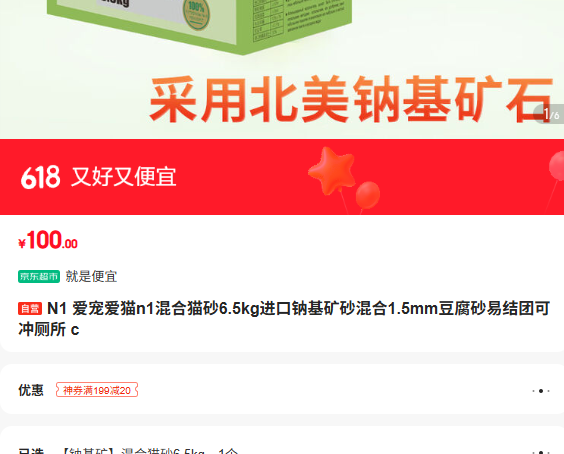This screenshot has height=454, width=564.
Task: Click the 1/6 image counter badge
Action: coord(549,115)
